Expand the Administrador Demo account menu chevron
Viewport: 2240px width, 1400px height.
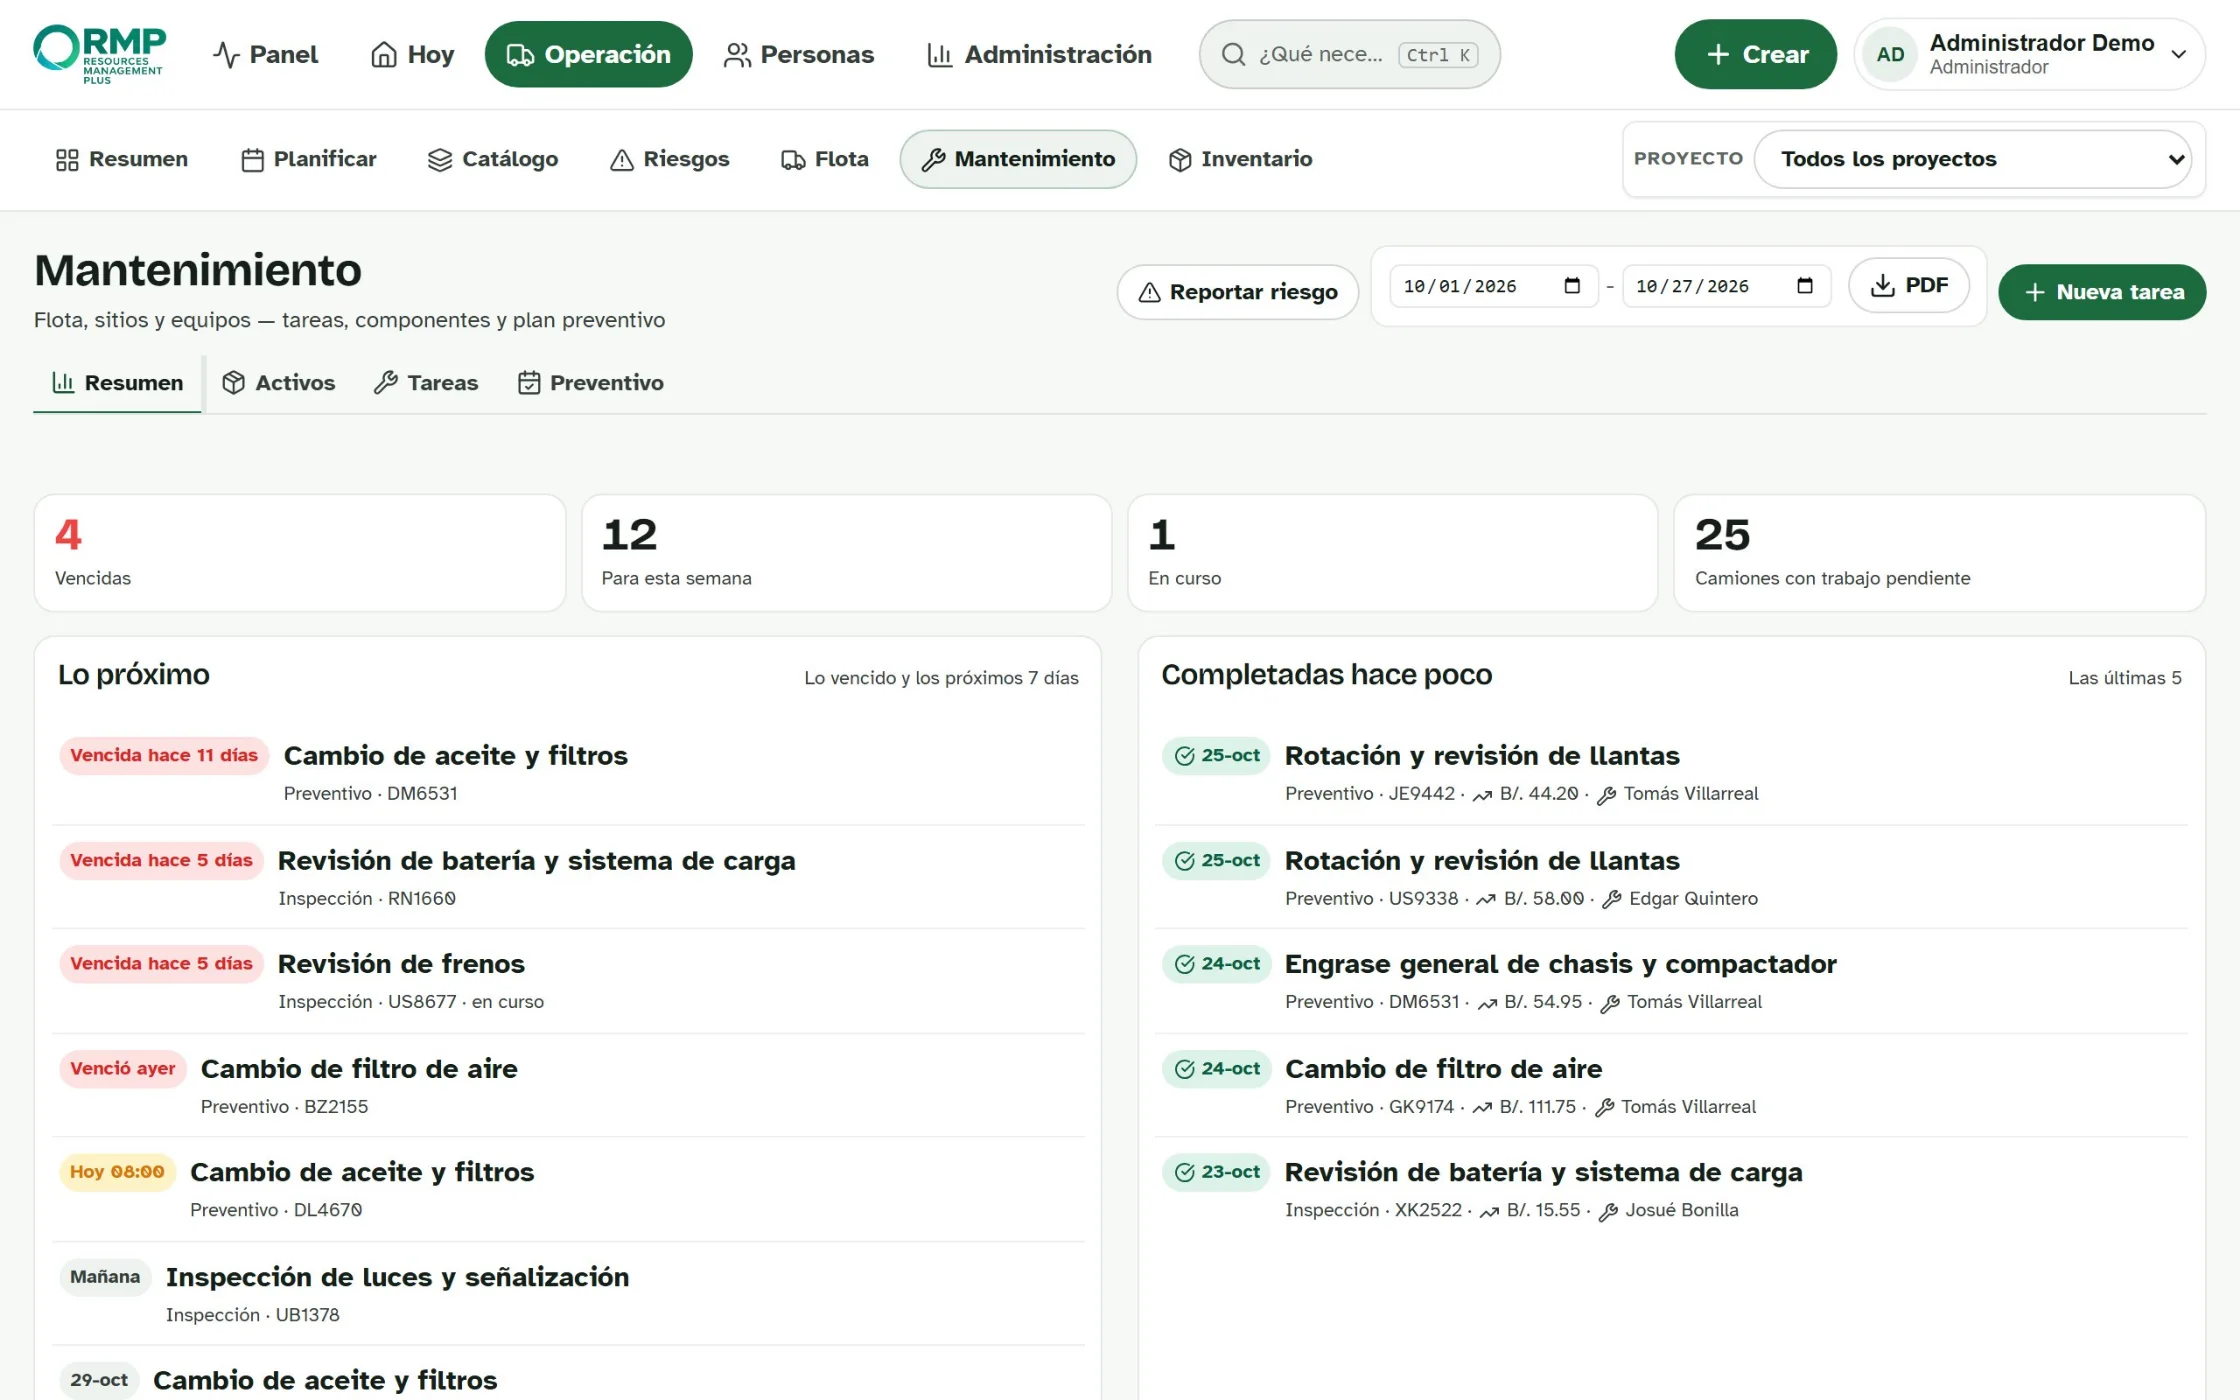tap(2179, 54)
